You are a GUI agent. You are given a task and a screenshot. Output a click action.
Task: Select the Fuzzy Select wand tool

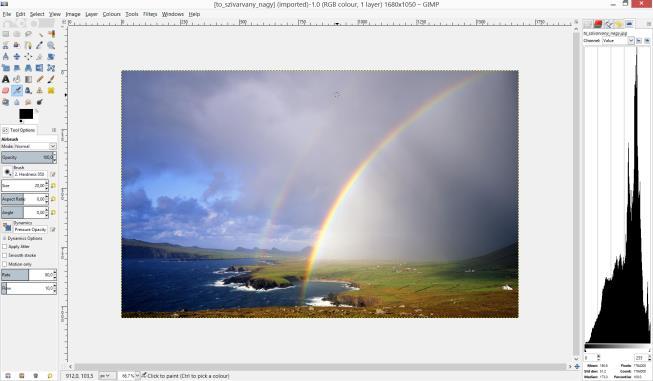point(40,35)
